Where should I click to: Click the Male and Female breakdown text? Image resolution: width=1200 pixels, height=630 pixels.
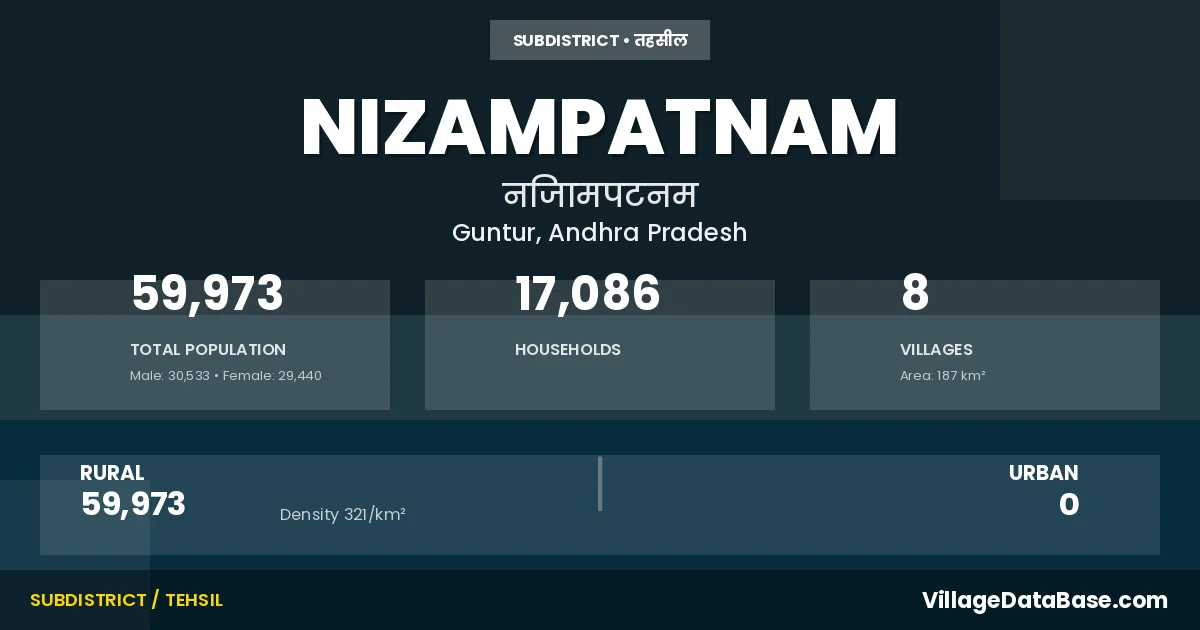pos(226,376)
